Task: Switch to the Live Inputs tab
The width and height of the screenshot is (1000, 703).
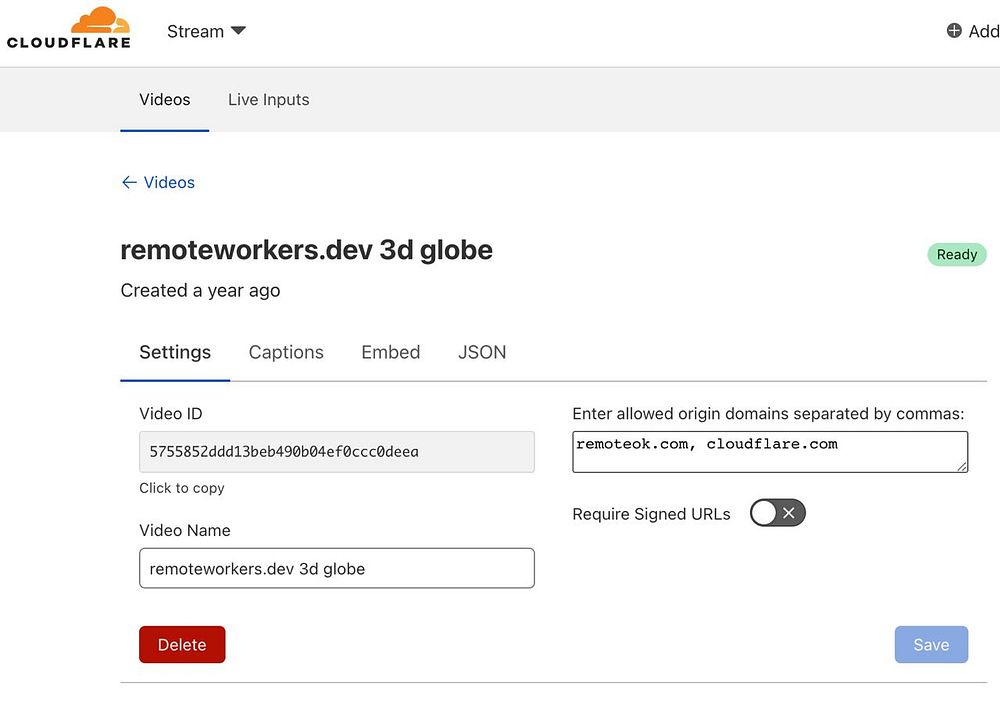Action: click(268, 100)
